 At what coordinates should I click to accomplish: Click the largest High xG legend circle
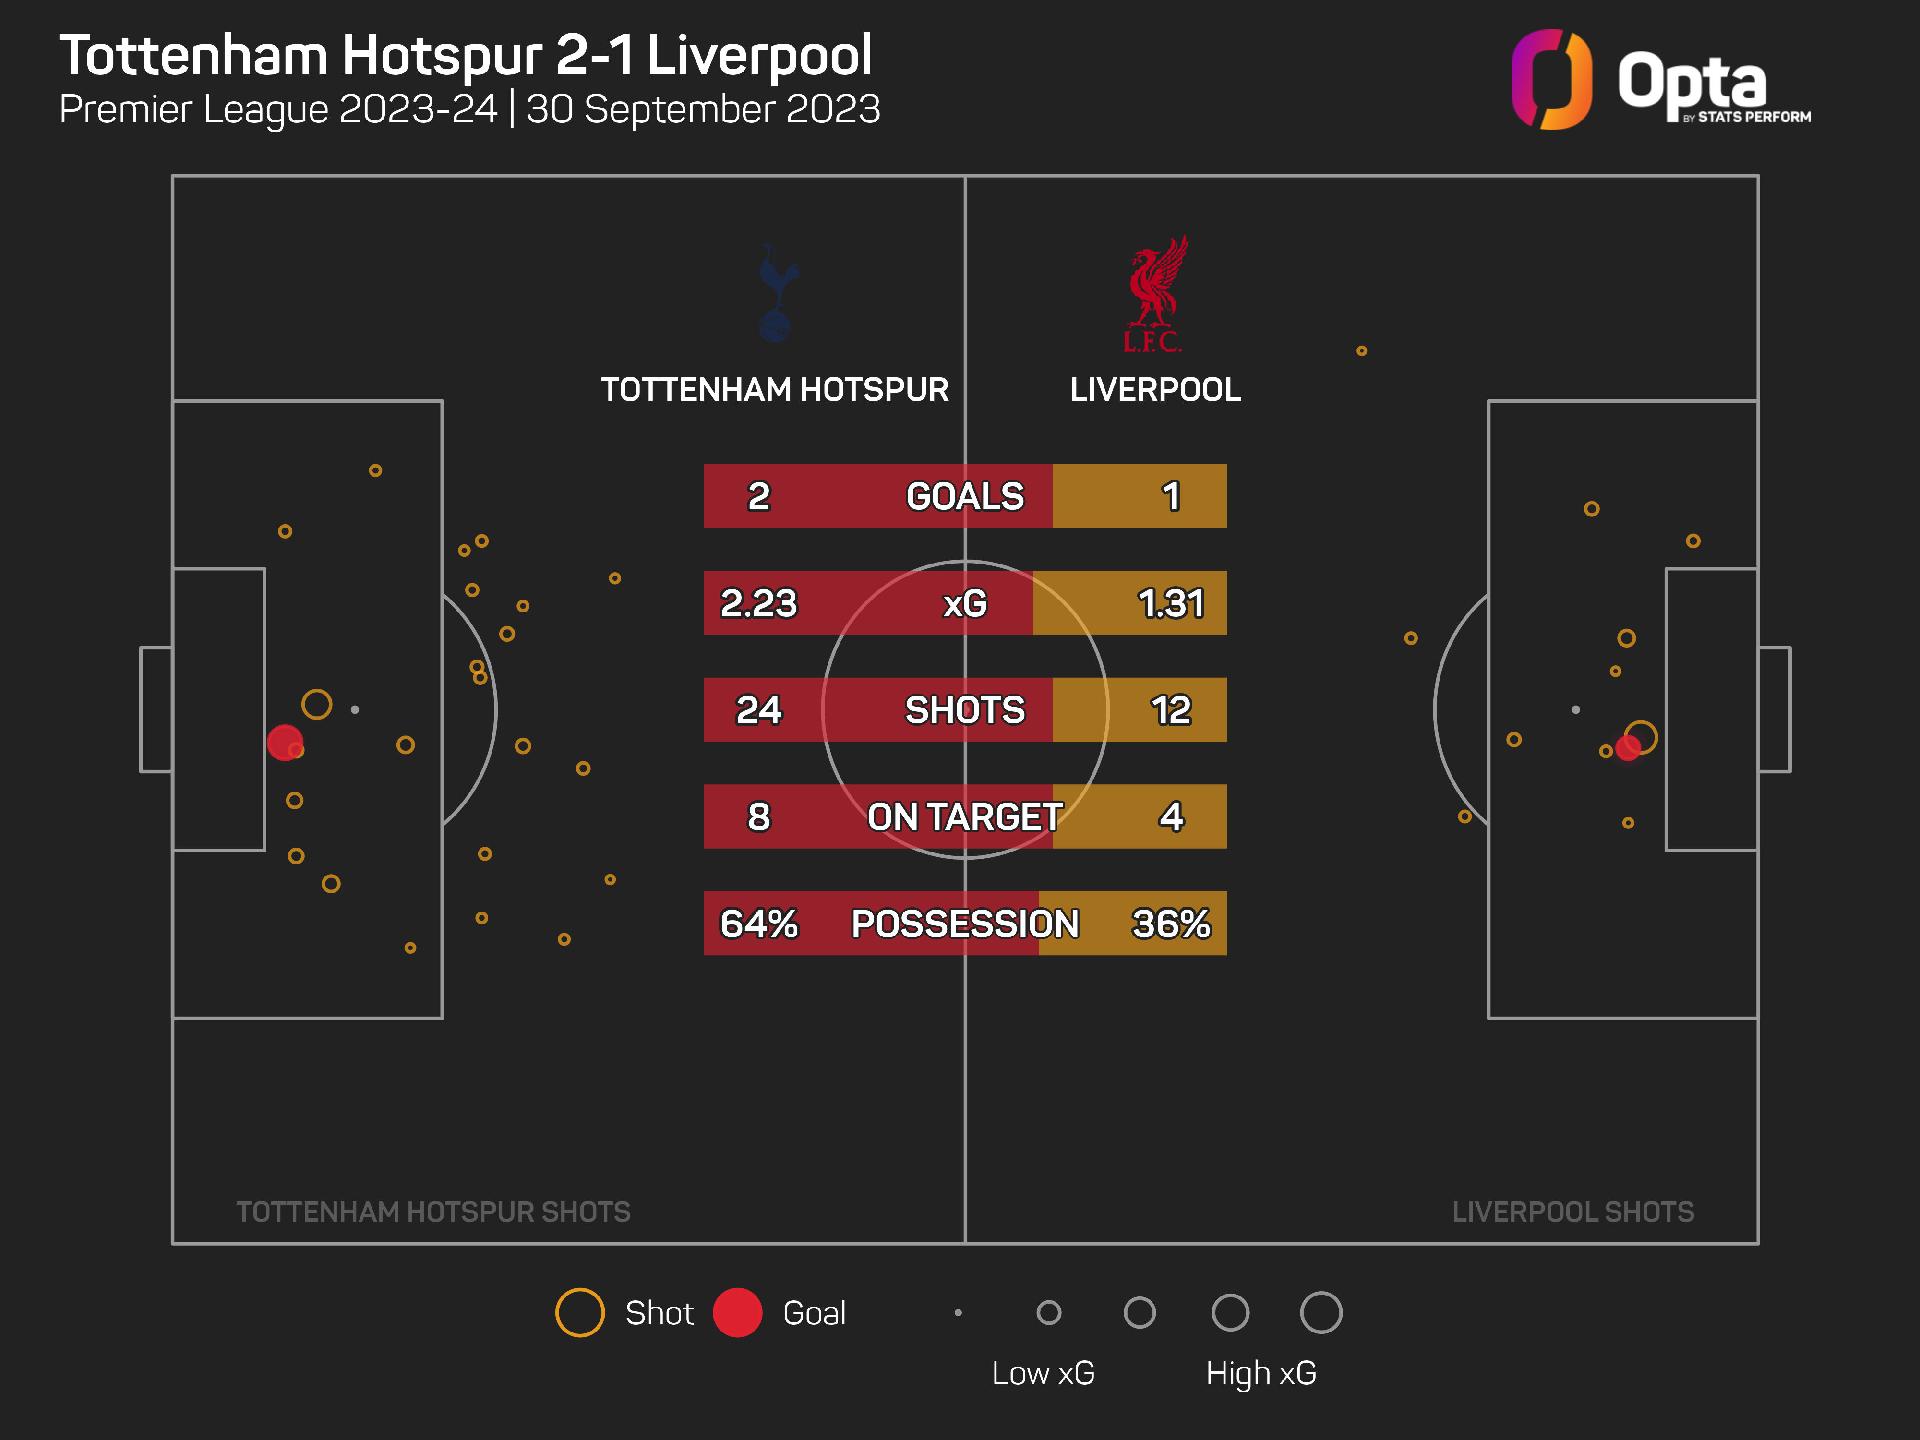[1321, 1313]
